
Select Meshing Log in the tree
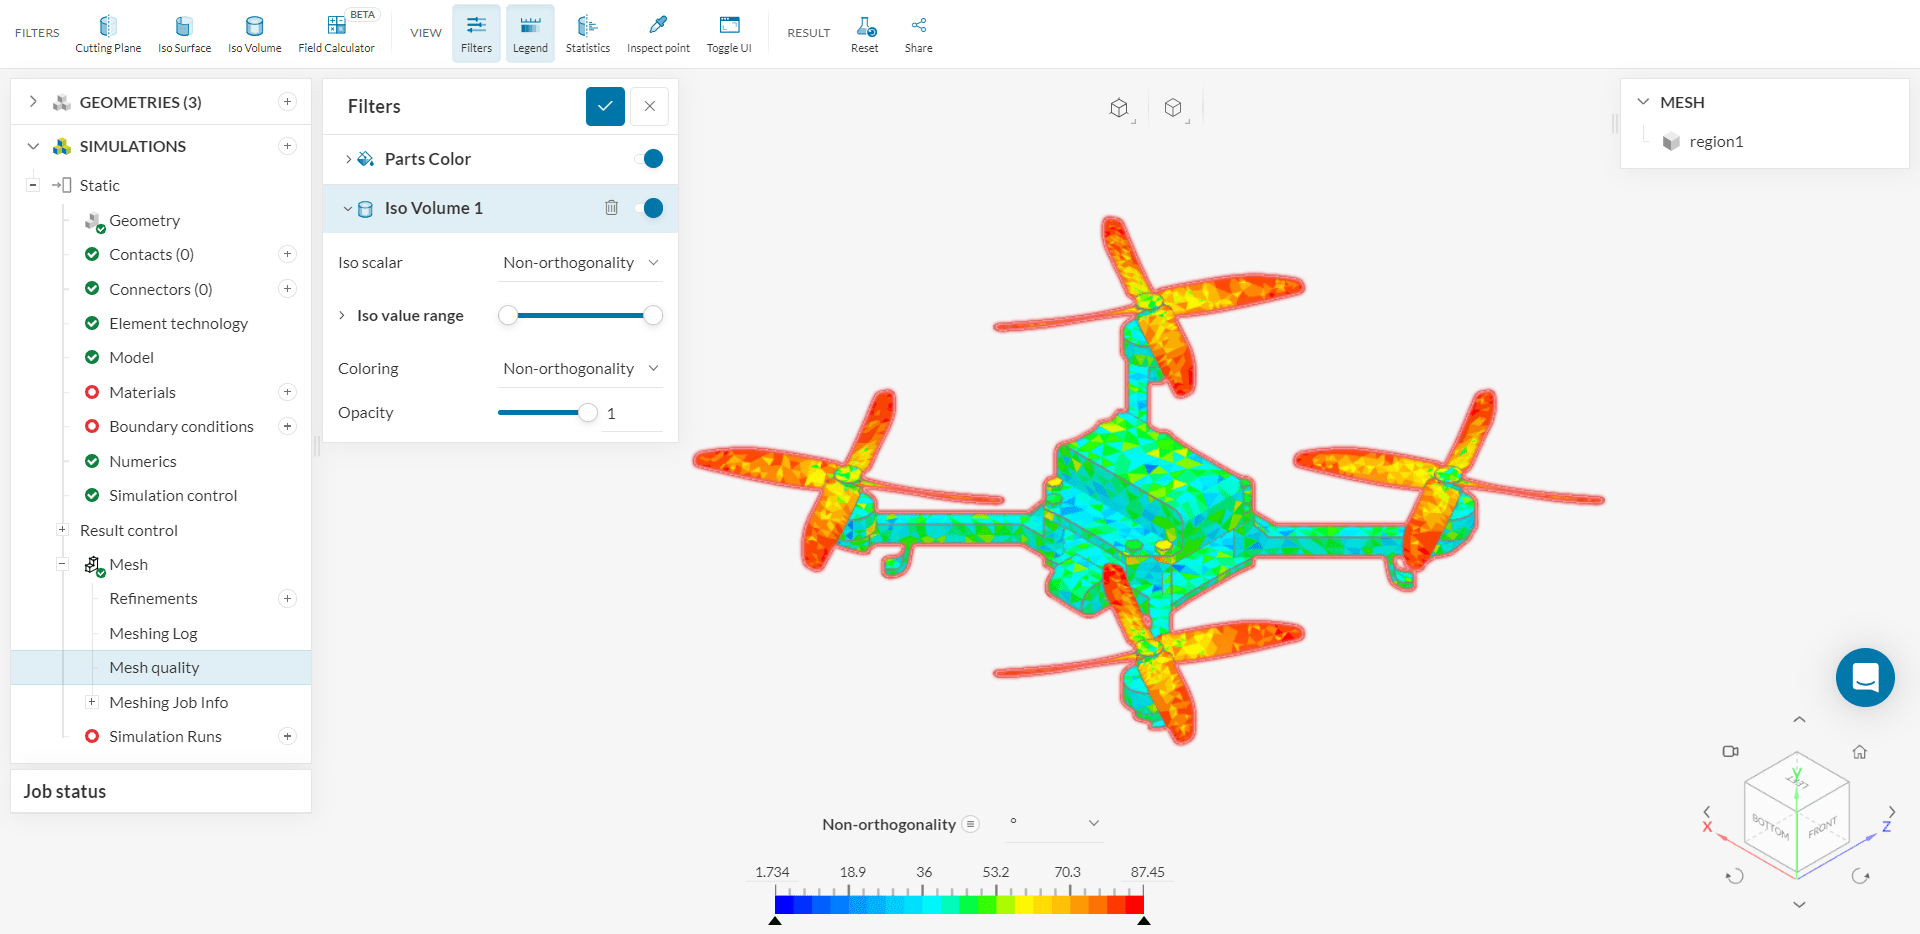(153, 633)
